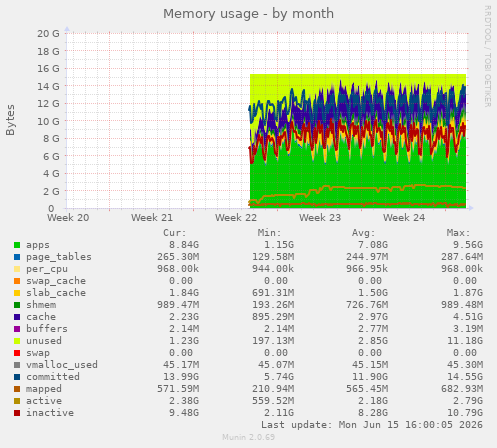This screenshot has height=448, width=497.
Task: Click buffers average value 2.77M
Action: (x=373, y=329)
